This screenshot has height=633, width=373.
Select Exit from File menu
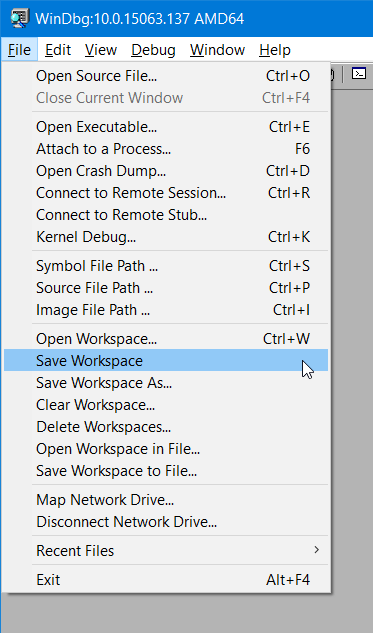pos(166,580)
